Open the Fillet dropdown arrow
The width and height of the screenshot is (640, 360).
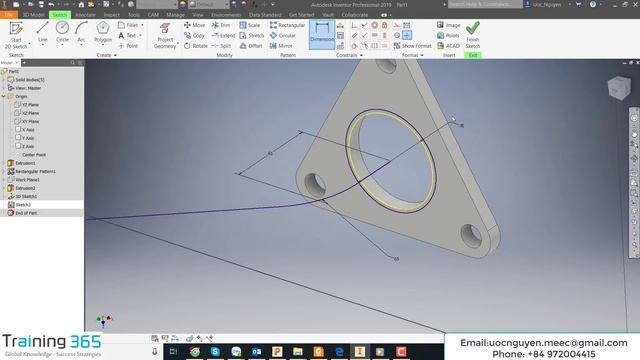(142, 25)
